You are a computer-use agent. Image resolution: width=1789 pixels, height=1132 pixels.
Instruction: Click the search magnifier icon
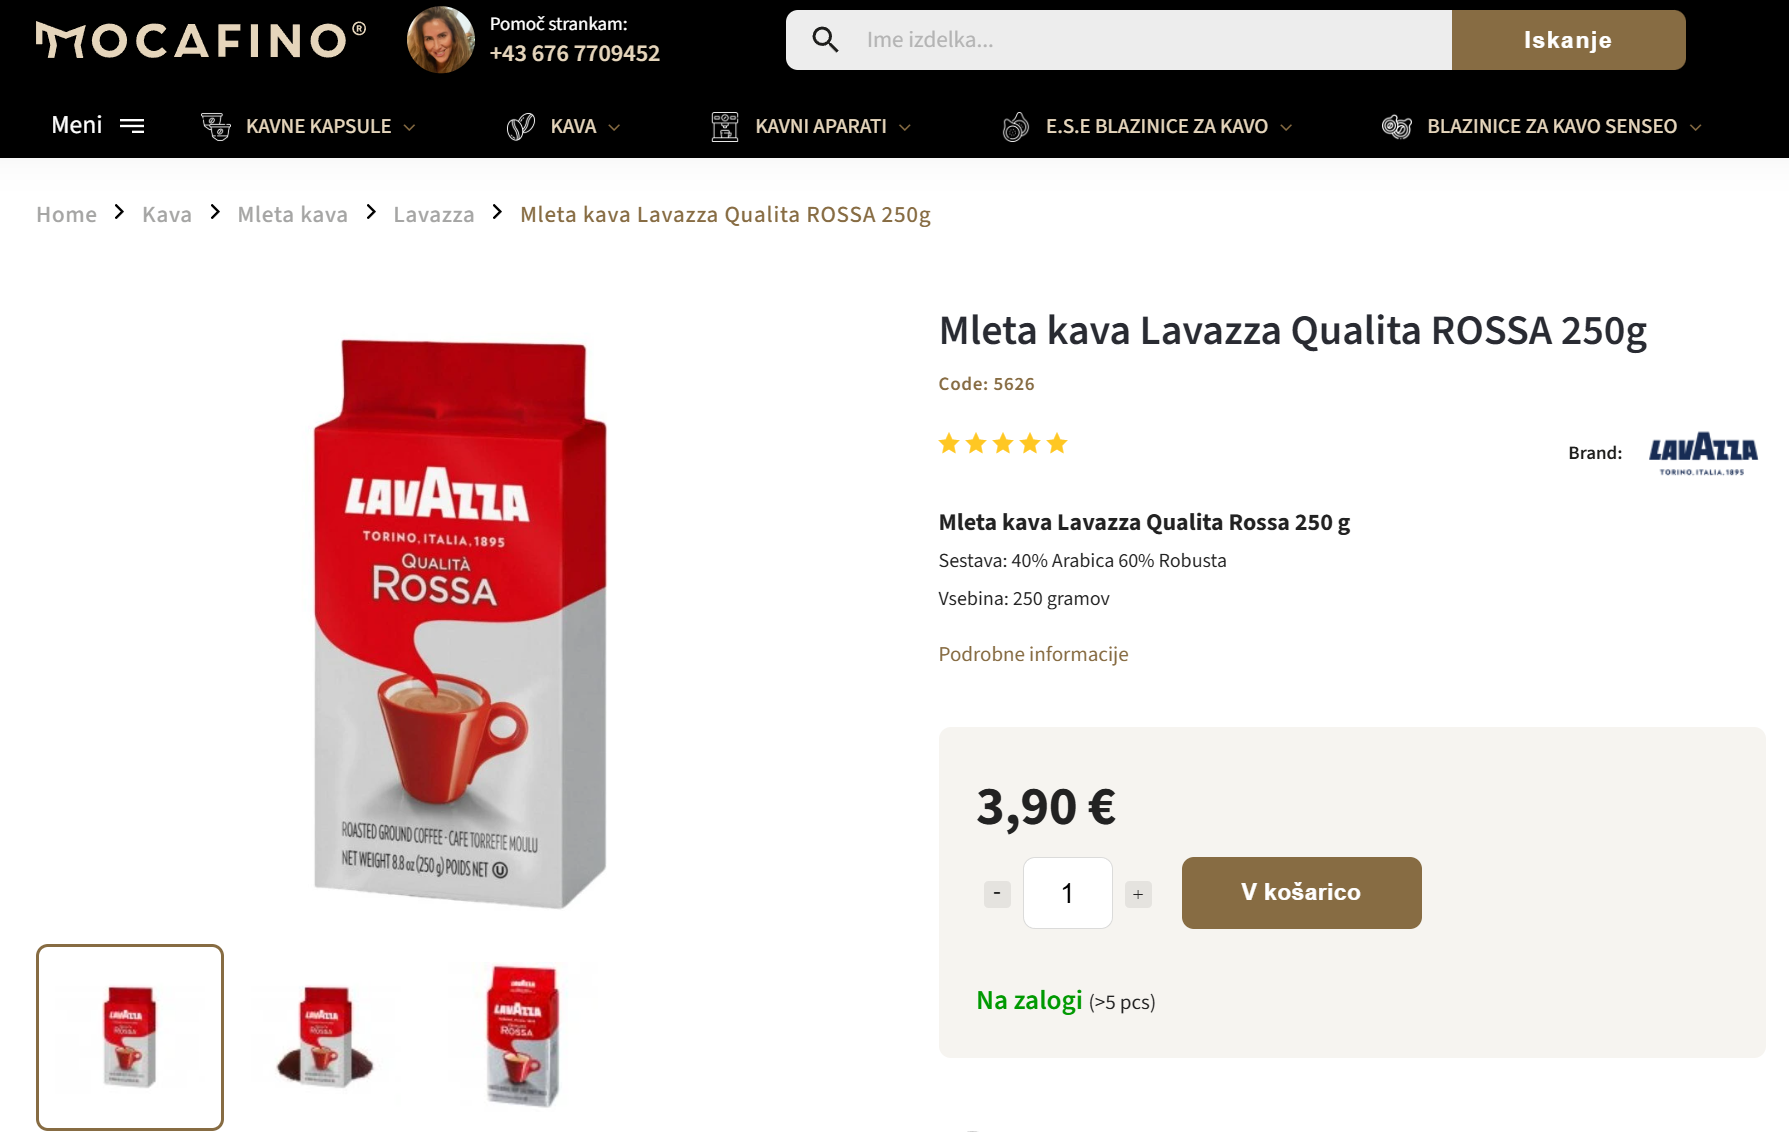(x=825, y=40)
